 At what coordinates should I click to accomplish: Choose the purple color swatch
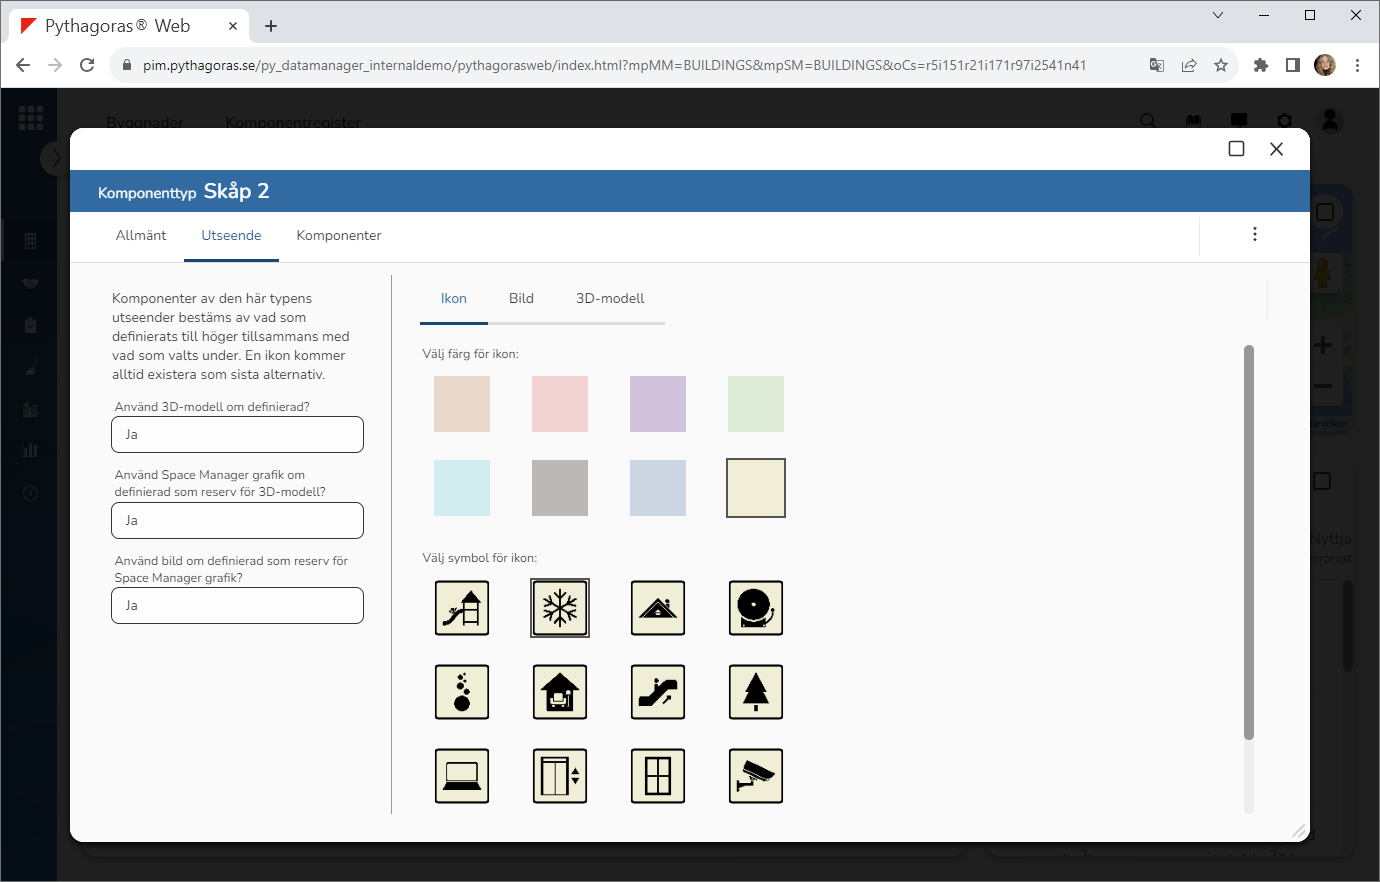pyautogui.click(x=658, y=404)
